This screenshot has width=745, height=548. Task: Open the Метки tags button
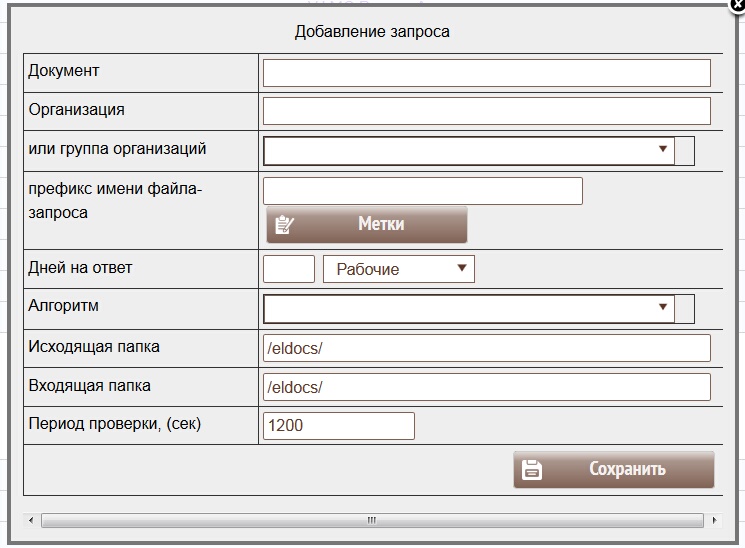tap(367, 224)
